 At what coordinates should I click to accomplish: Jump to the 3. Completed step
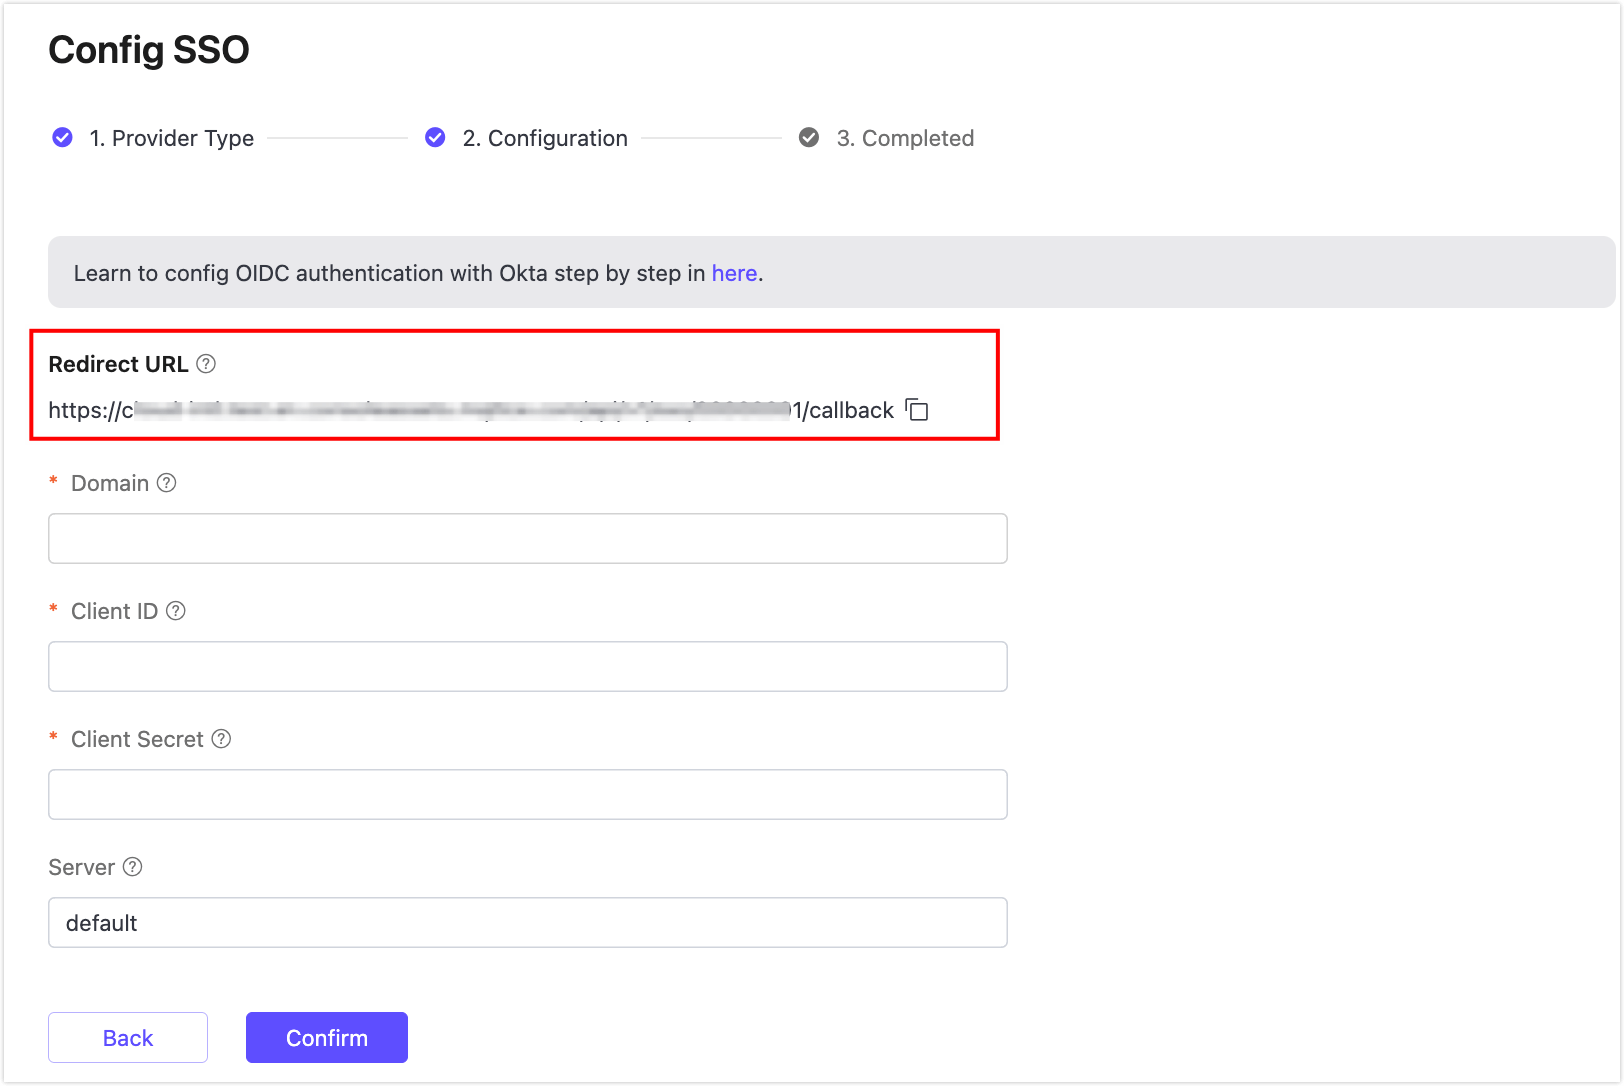[x=905, y=138]
